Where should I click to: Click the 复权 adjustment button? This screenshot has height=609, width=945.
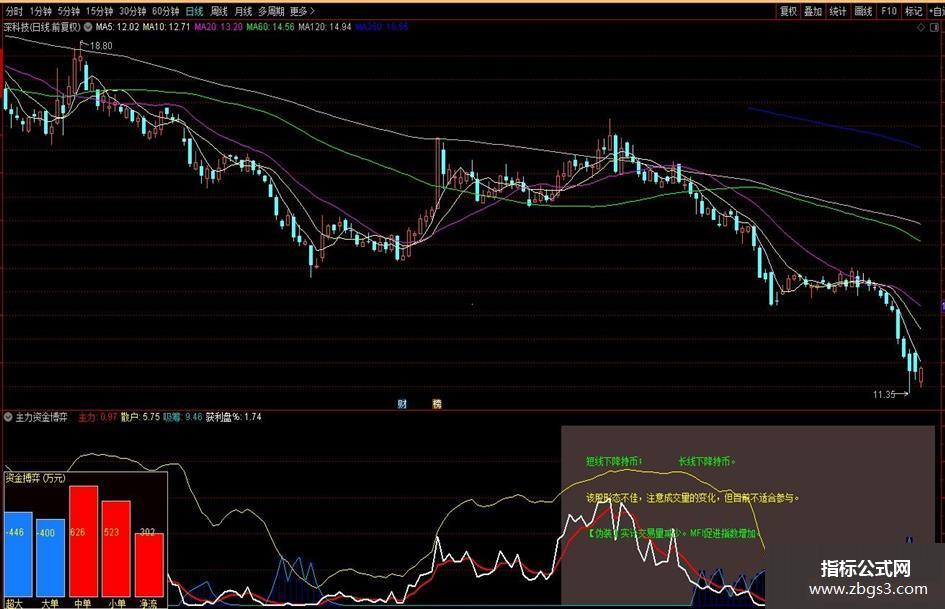788,11
